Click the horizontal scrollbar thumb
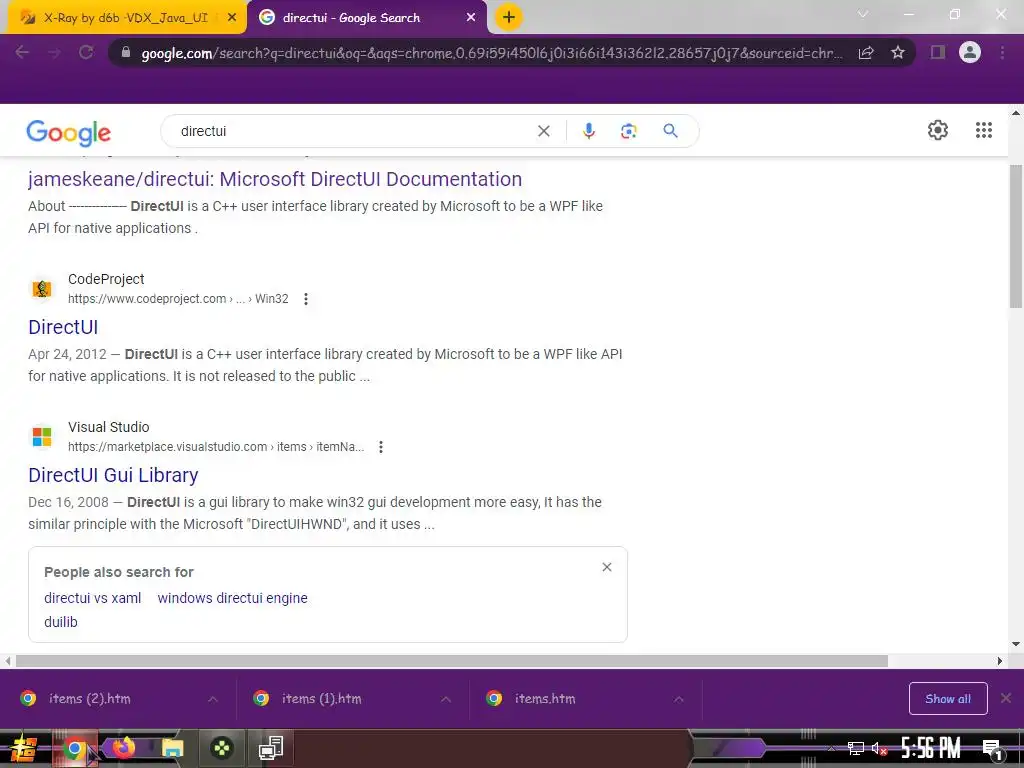Image resolution: width=1024 pixels, height=768 pixels. pos(452,661)
